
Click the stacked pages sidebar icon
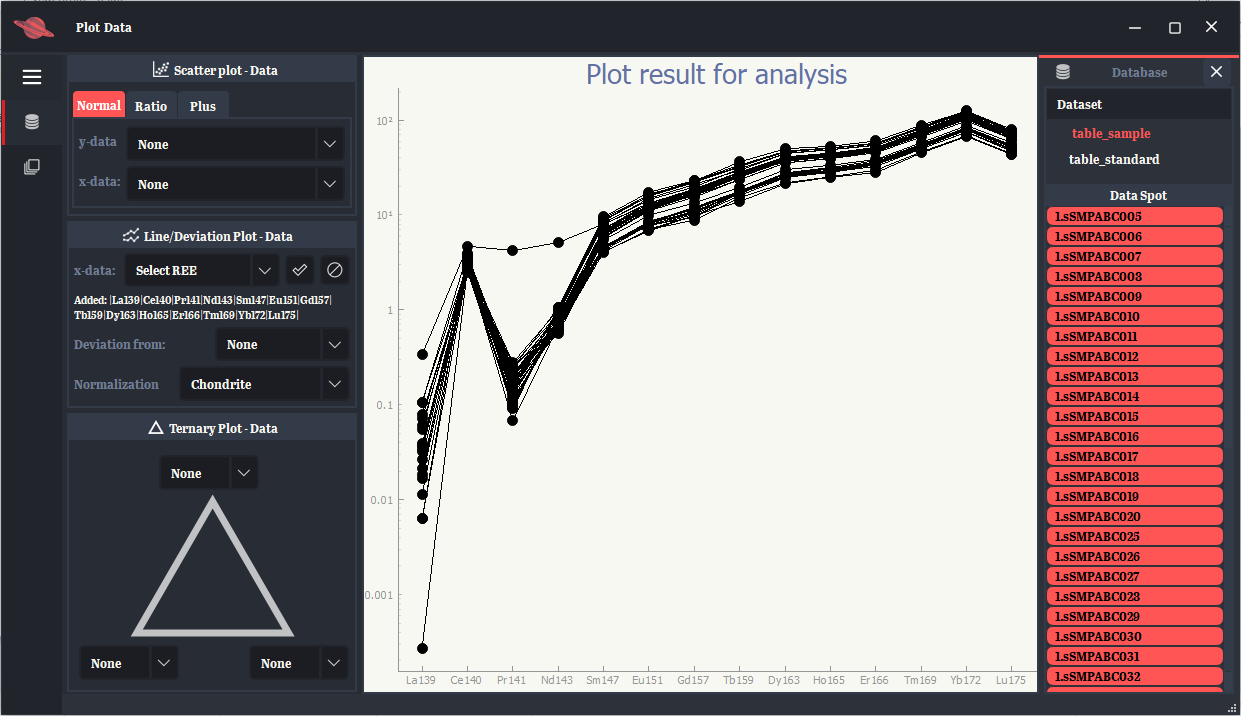32,167
